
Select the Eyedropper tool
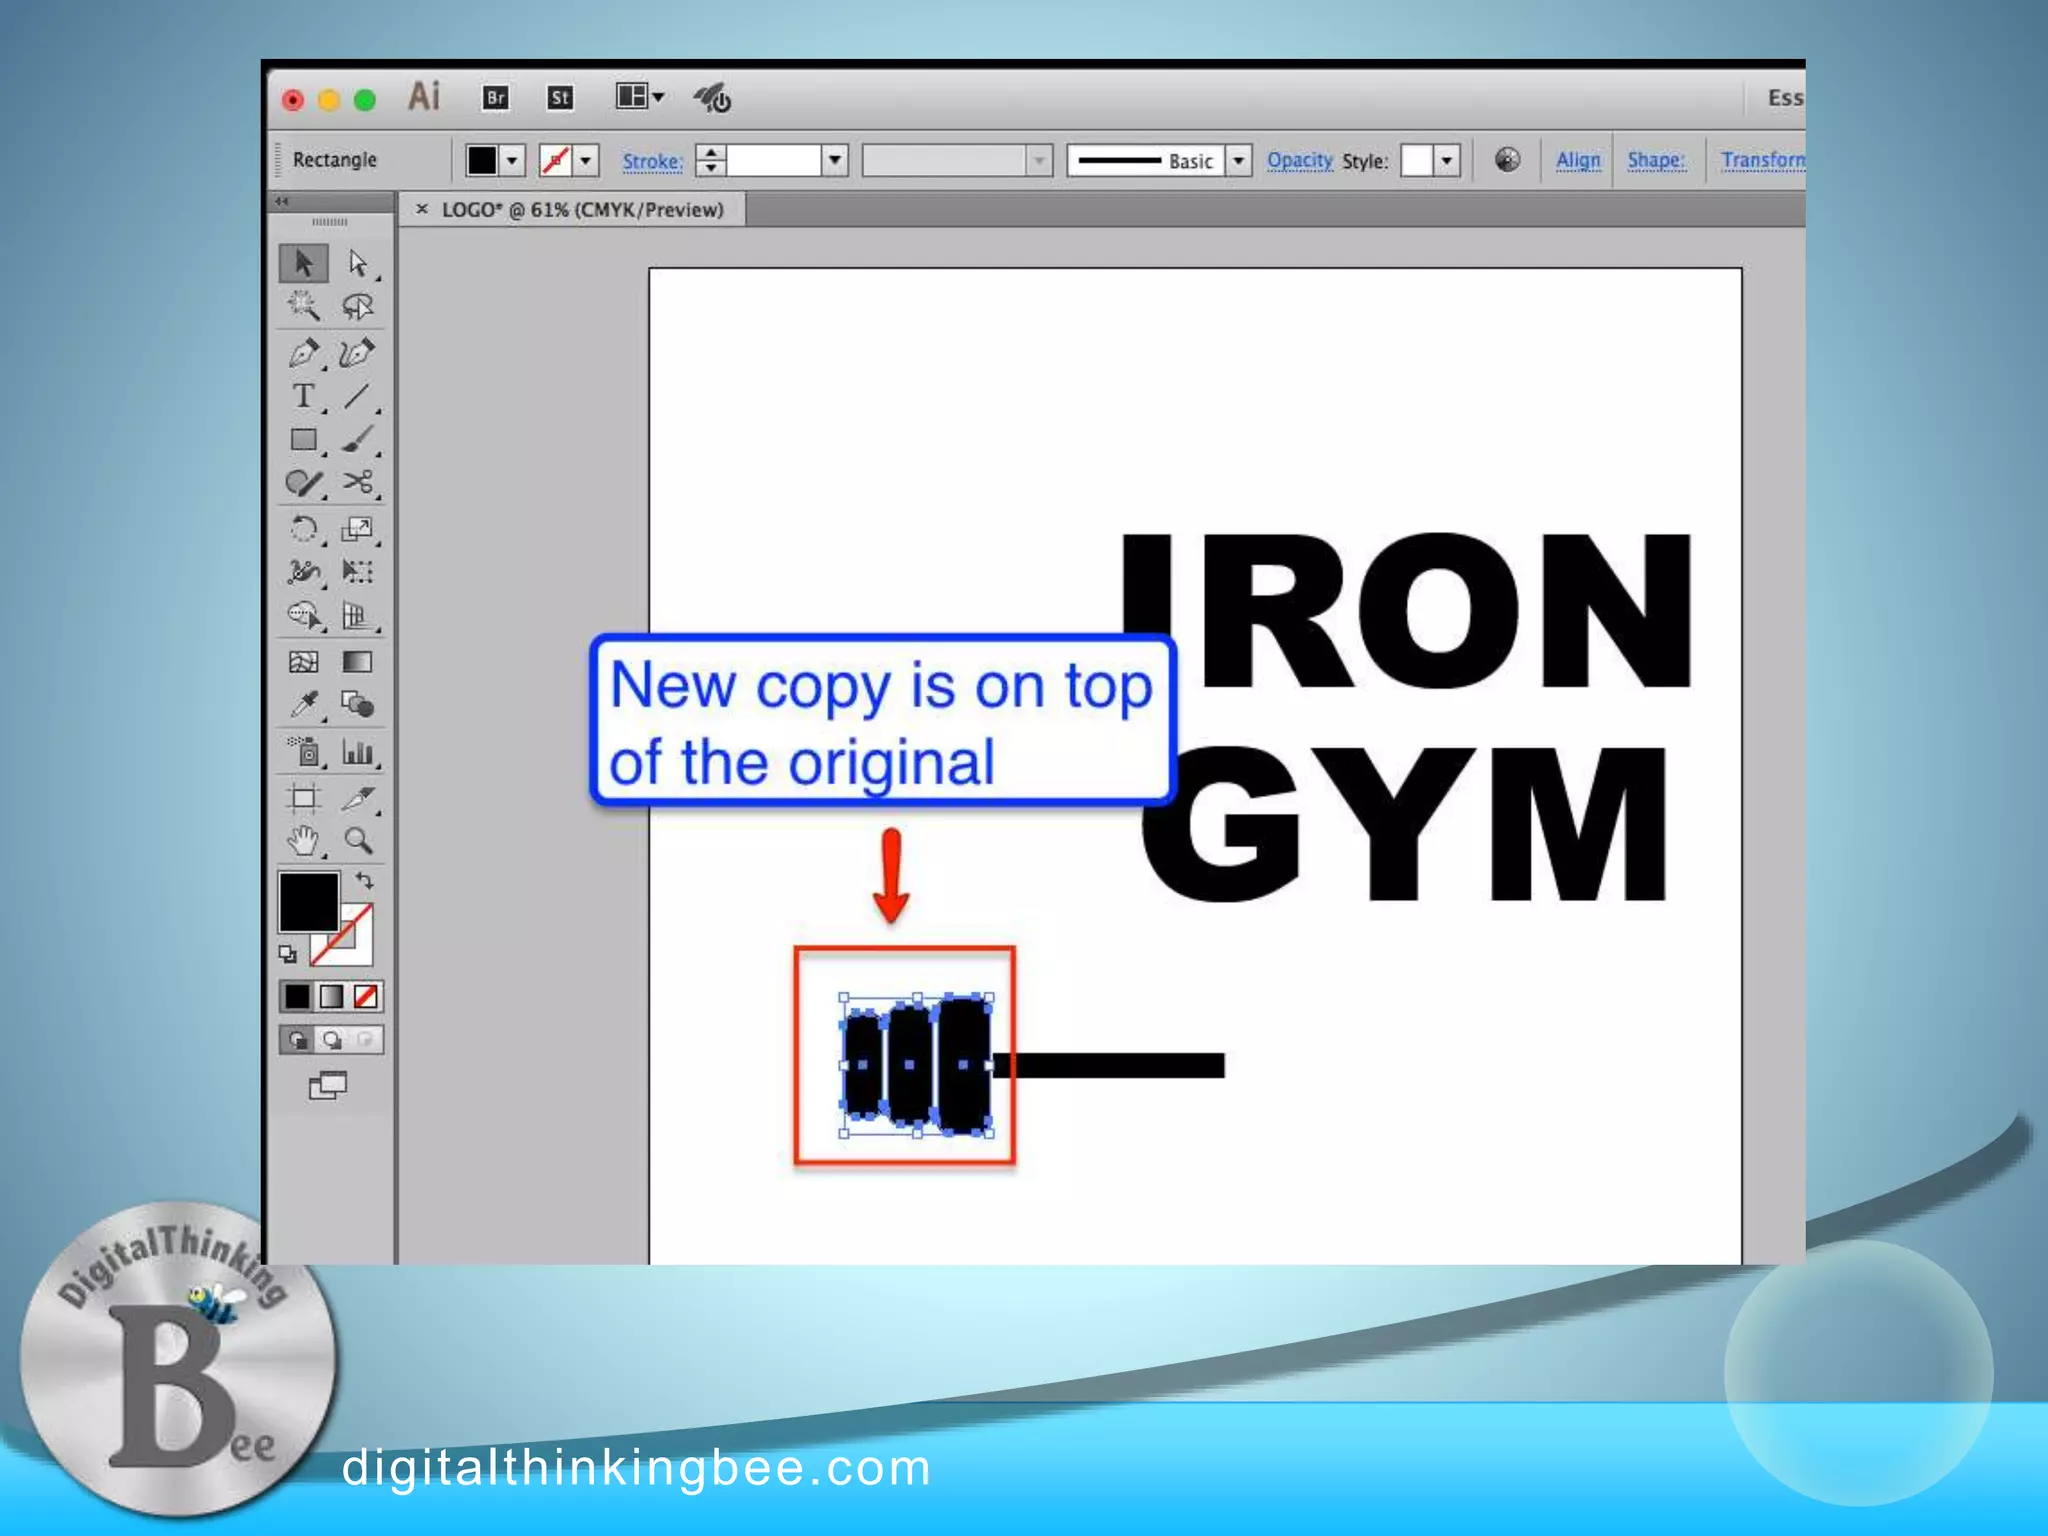(303, 705)
